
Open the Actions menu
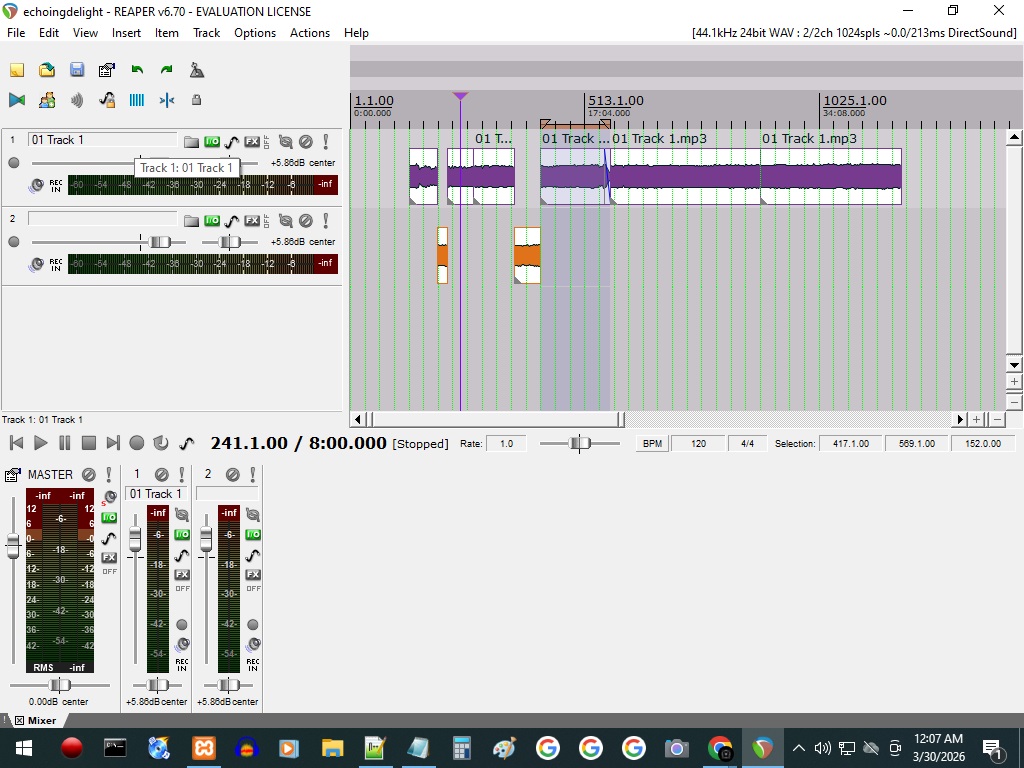[x=310, y=33]
